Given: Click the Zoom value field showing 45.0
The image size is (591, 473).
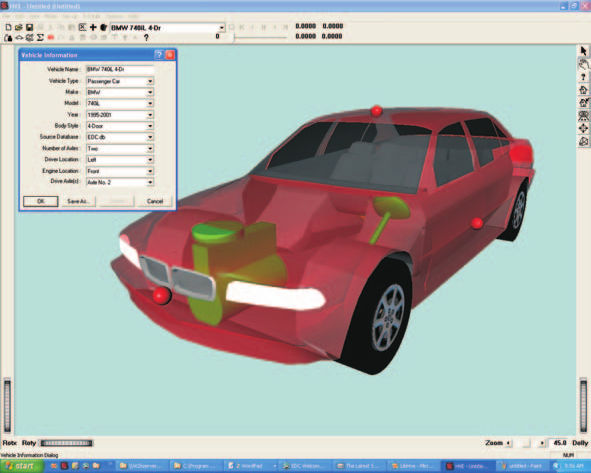Looking at the screenshot, I should point(559,443).
